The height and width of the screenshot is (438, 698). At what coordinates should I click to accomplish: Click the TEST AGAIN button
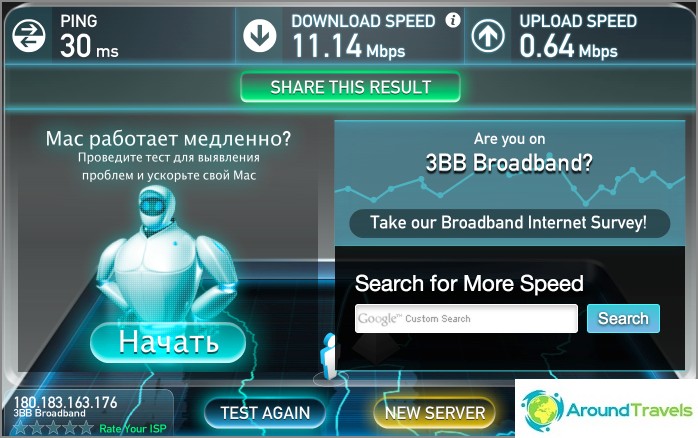point(265,413)
